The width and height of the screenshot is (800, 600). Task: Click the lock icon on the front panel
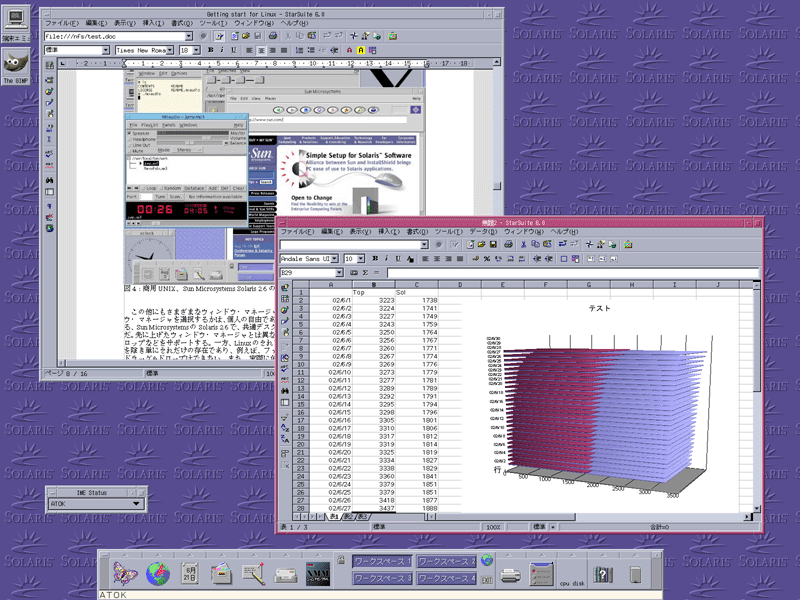(x=341, y=560)
